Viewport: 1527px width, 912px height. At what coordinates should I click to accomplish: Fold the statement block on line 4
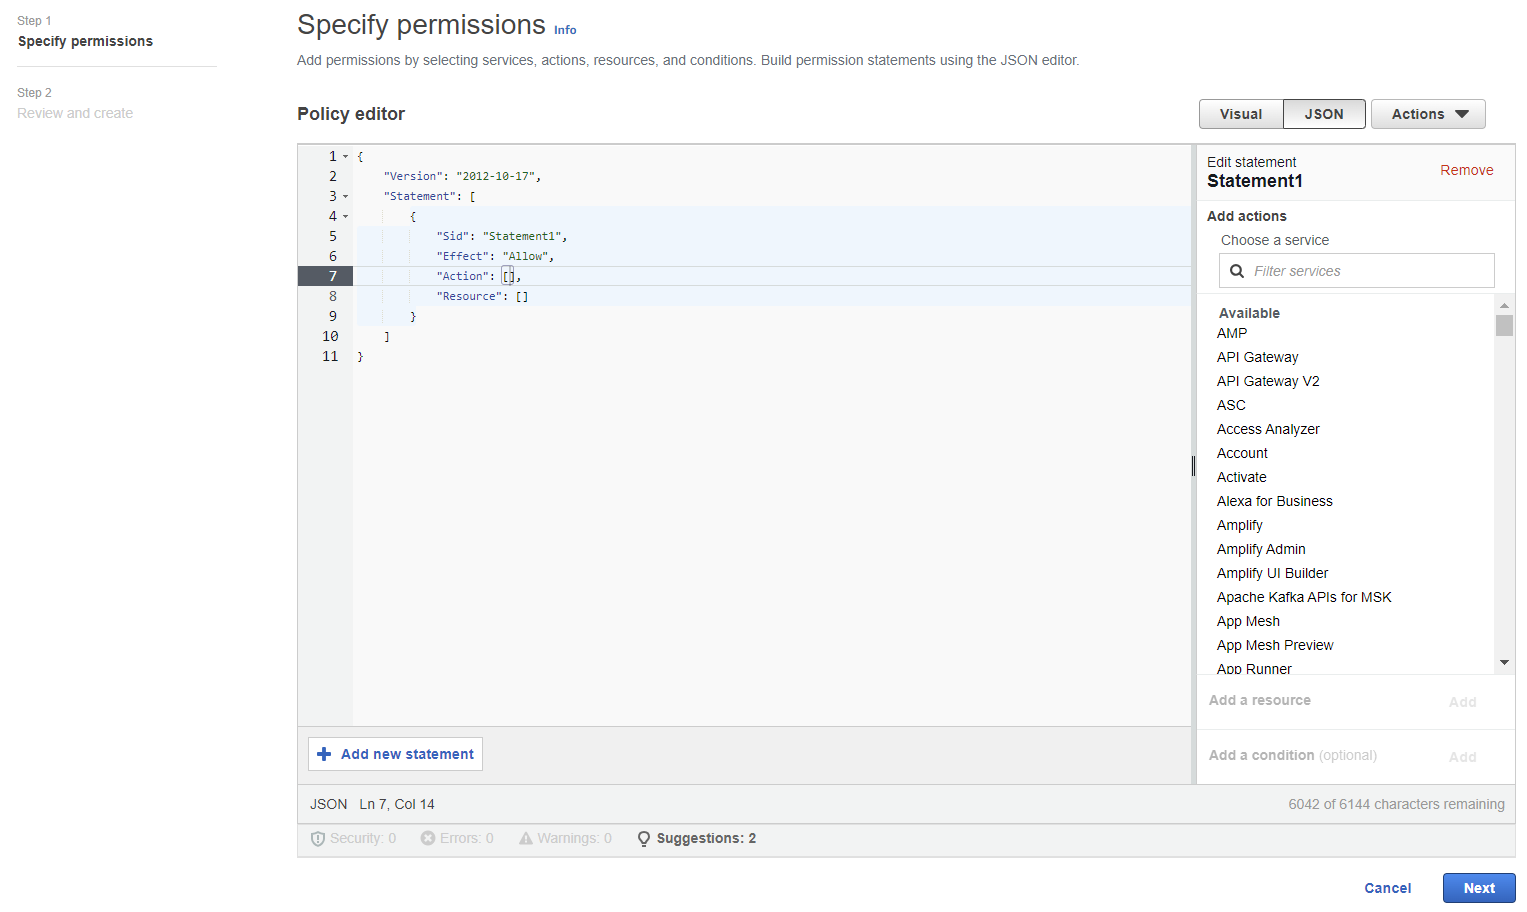pyautogui.click(x=346, y=217)
